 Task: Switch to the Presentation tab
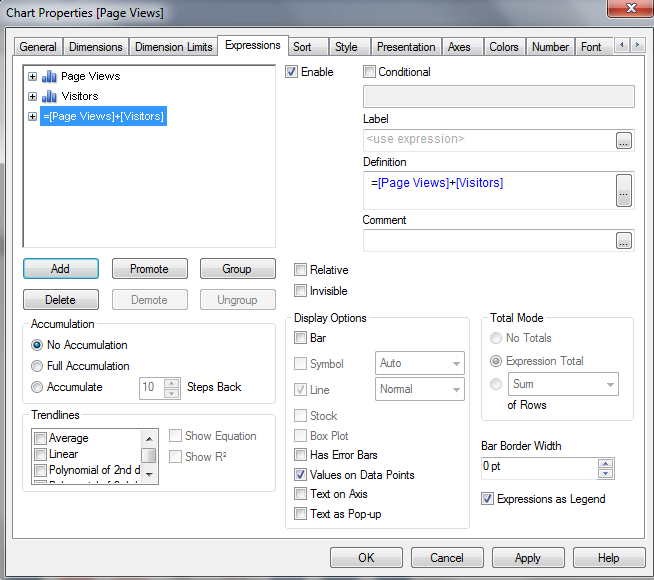[x=406, y=47]
